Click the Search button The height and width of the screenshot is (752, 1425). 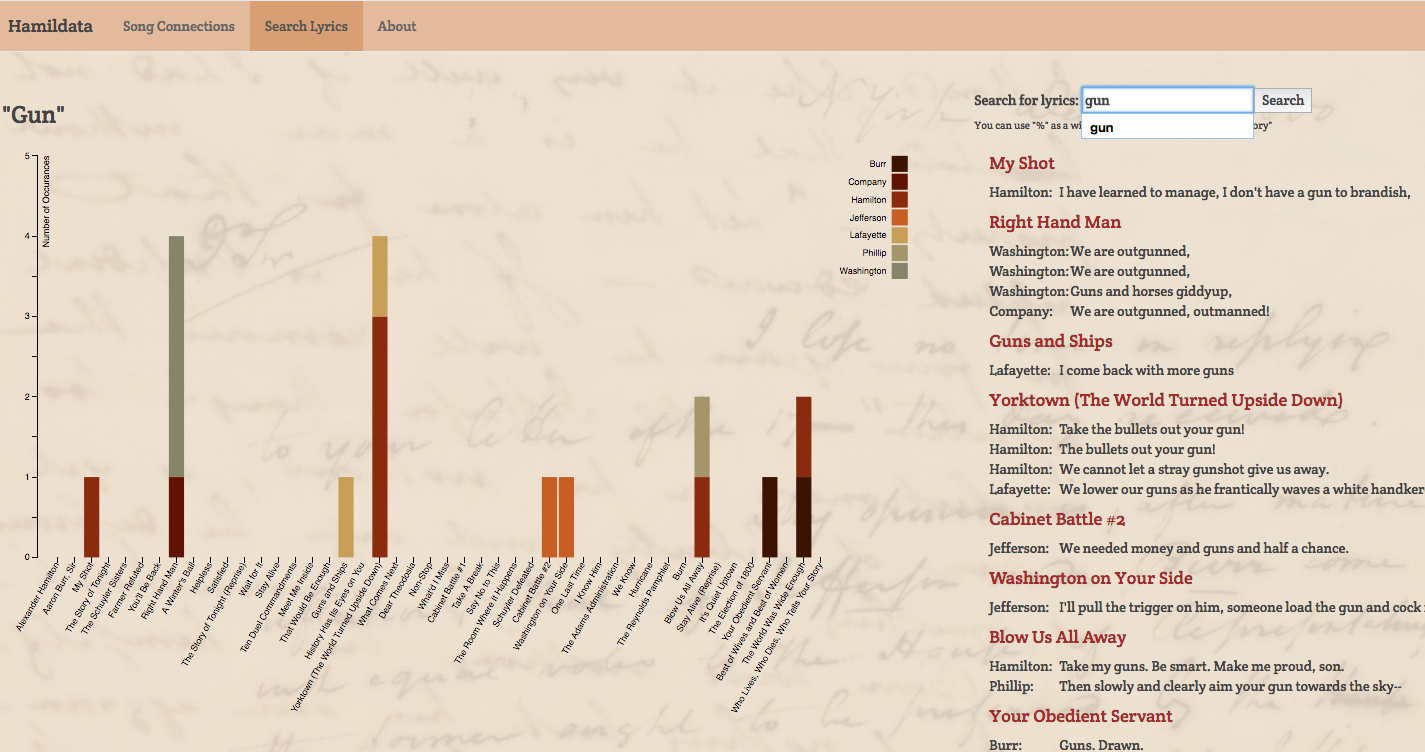[1283, 100]
